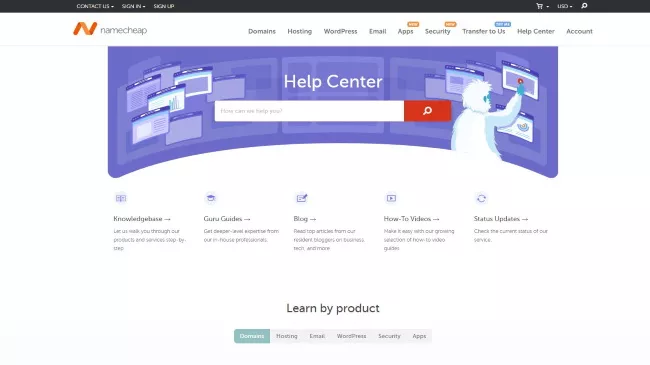The image size is (650, 365).
Task: Focus the "How can we help you?" search field
Action: tap(309, 111)
